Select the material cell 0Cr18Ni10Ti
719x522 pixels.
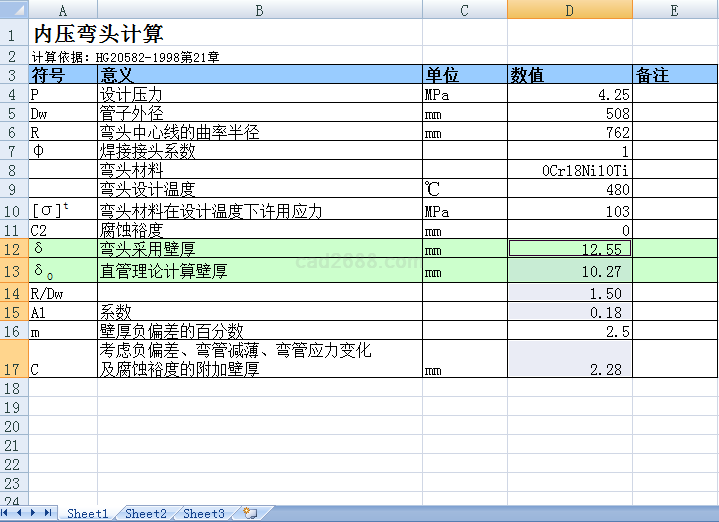click(569, 171)
